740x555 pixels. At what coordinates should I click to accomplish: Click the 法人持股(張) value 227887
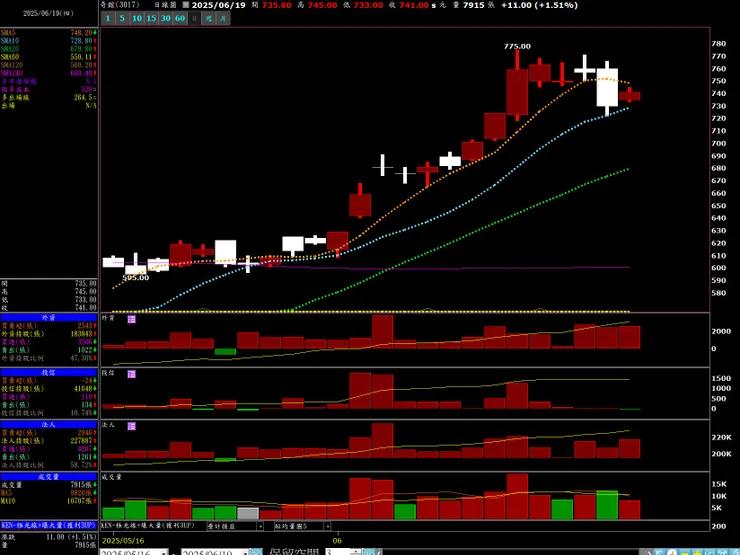coord(80,441)
